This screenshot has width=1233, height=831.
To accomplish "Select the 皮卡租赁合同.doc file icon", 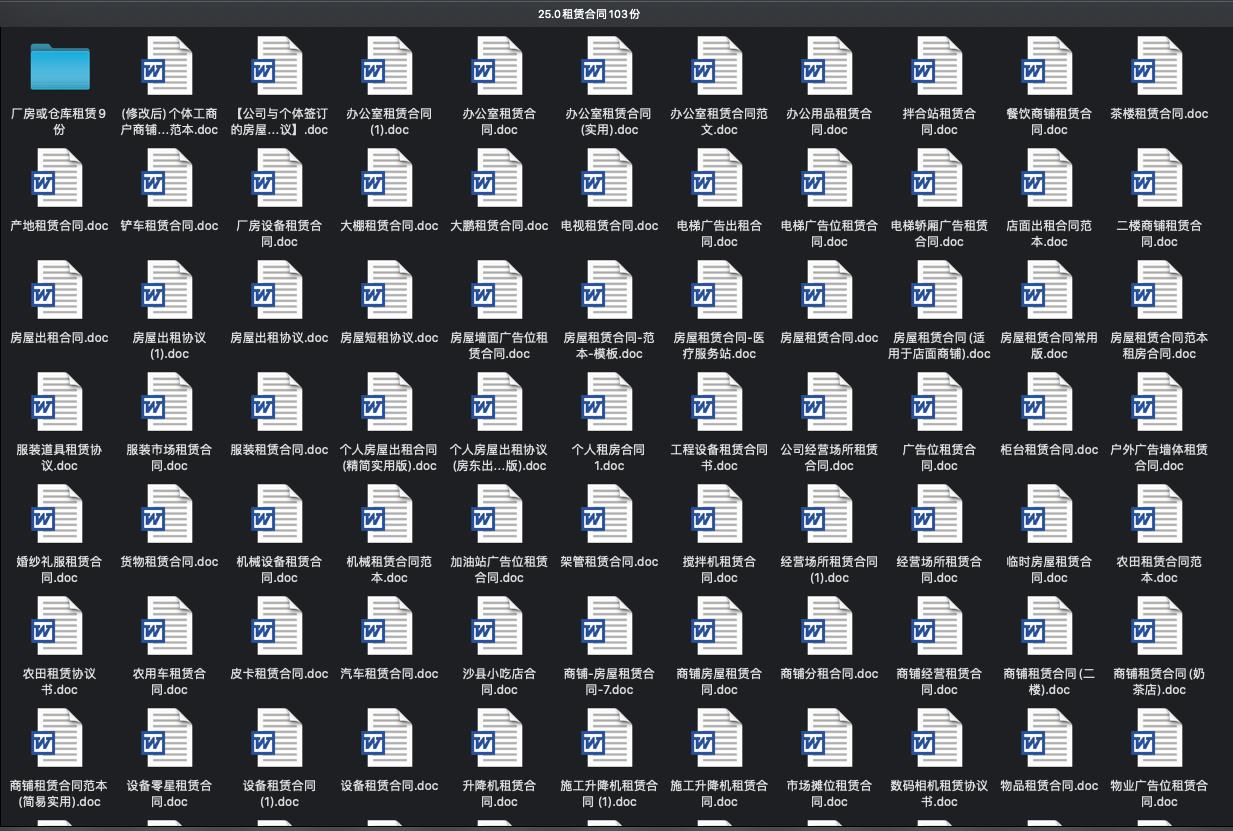I will 279,626.
